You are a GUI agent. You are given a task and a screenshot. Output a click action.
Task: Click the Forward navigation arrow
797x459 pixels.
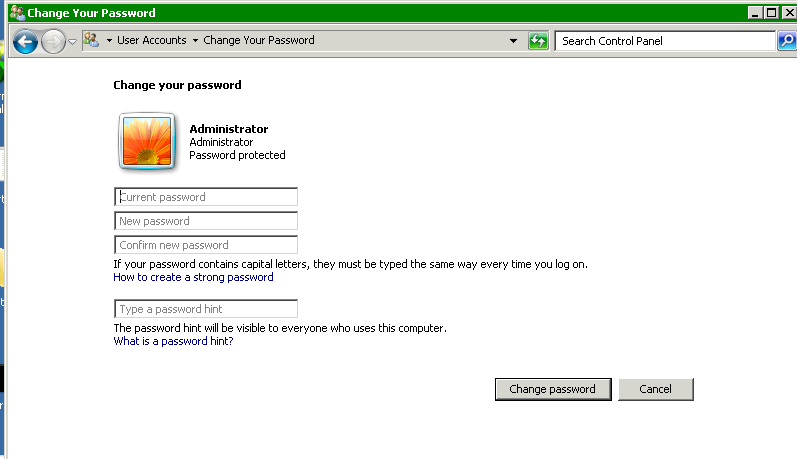point(53,41)
